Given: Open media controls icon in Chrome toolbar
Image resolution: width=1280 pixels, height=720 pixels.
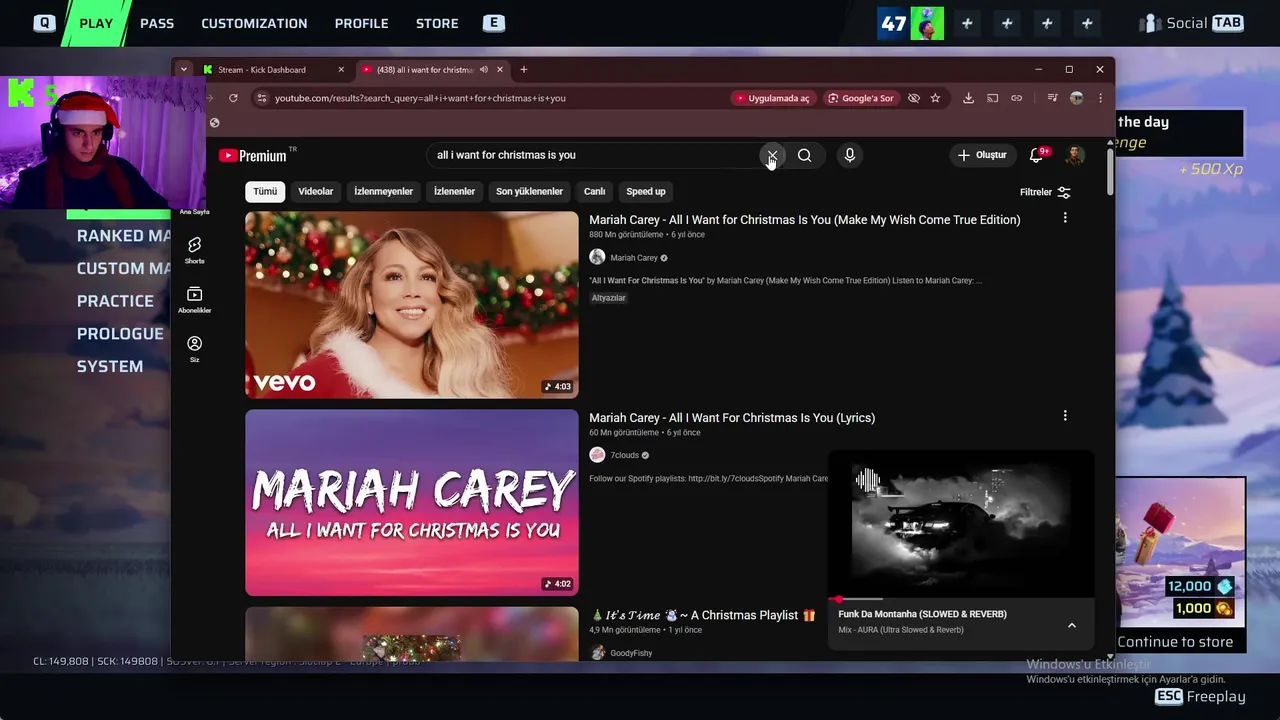Looking at the screenshot, I should point(1052,98).
